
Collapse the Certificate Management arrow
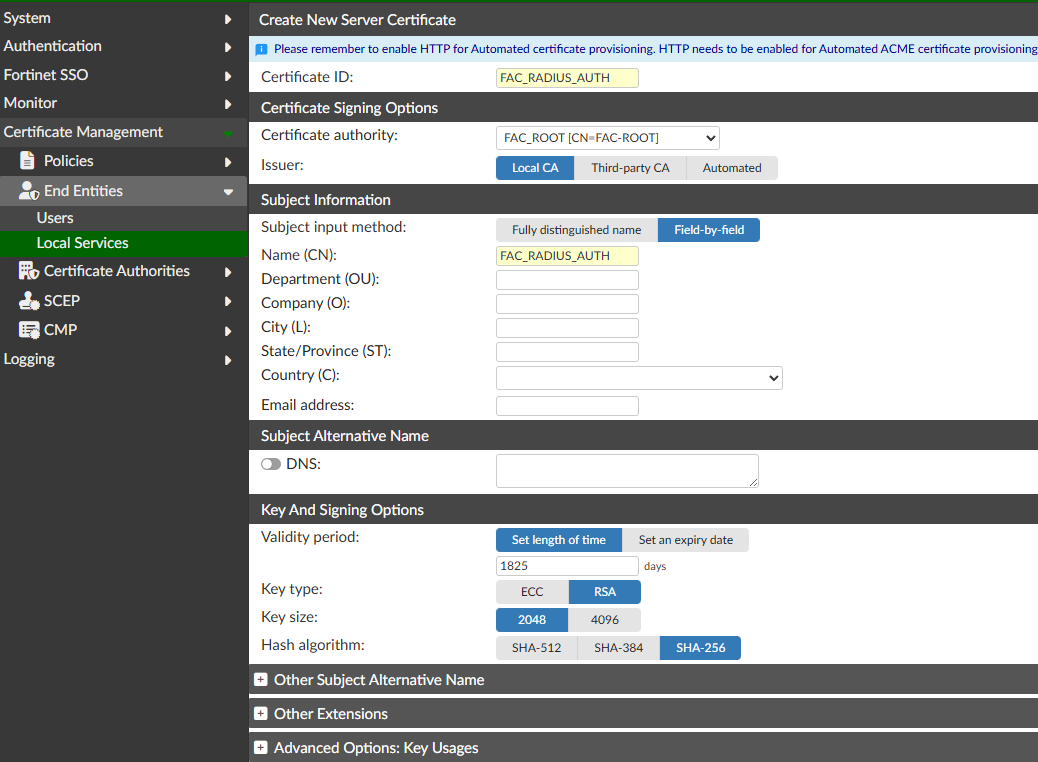point(228,133)
